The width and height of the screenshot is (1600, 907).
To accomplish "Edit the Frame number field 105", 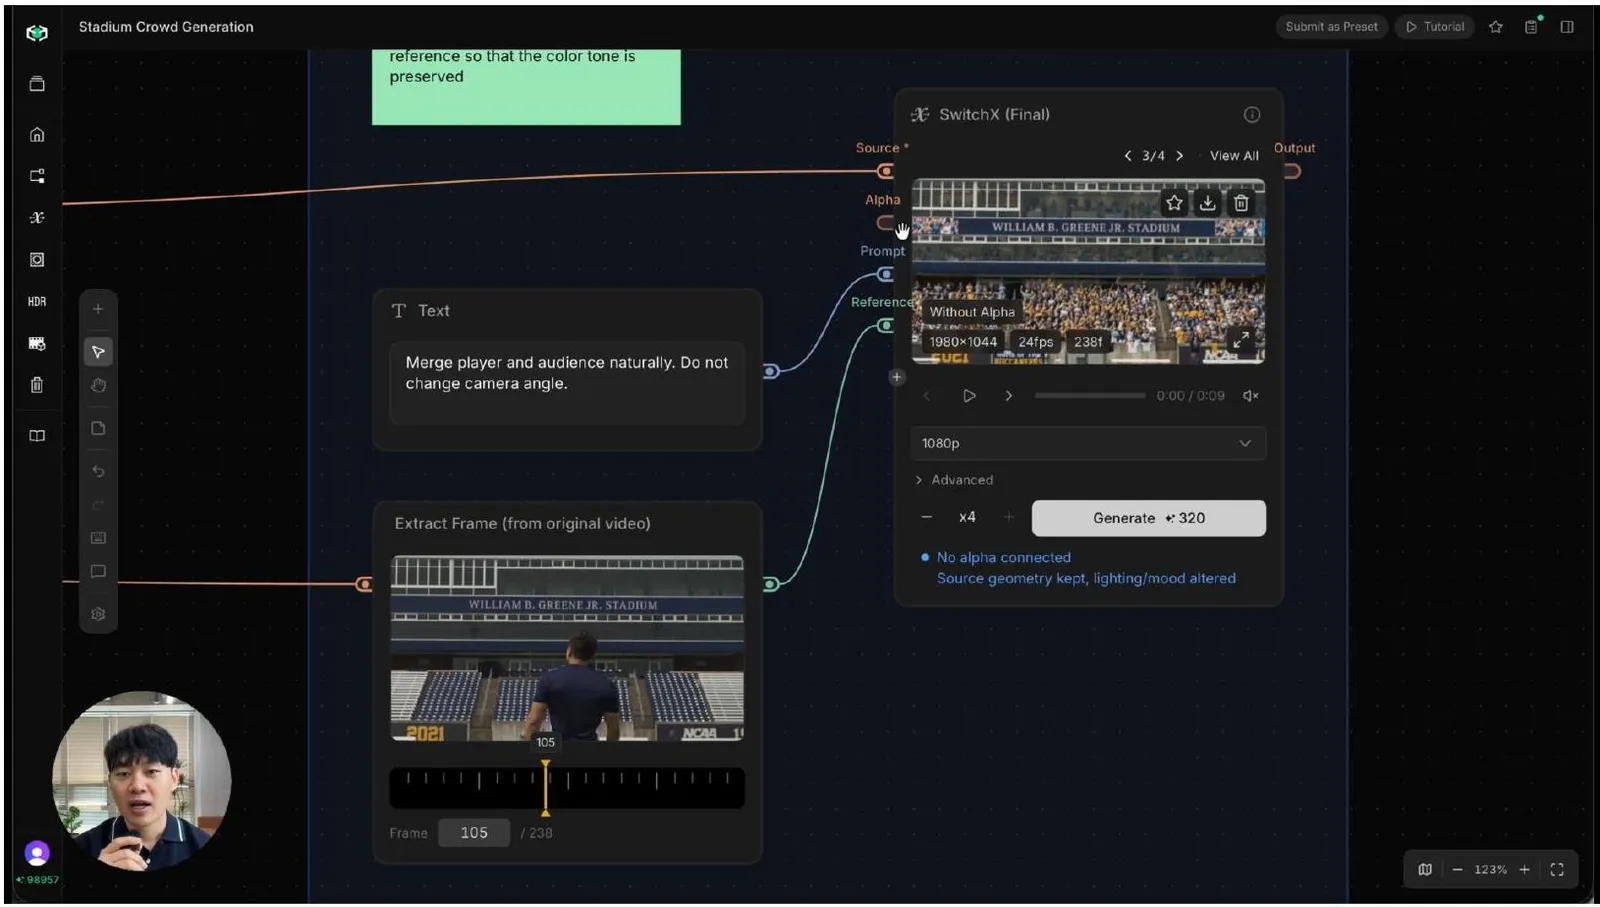I will pyautogui.click(x=474, y=832).
